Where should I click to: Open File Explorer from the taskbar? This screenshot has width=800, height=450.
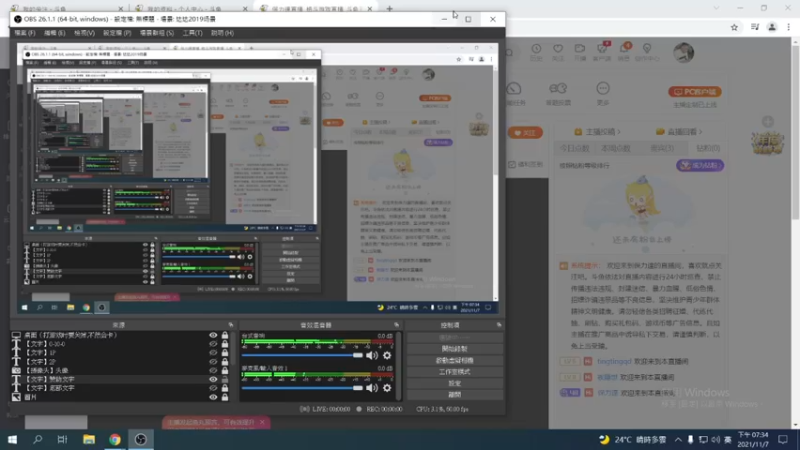tap(89, 439)
